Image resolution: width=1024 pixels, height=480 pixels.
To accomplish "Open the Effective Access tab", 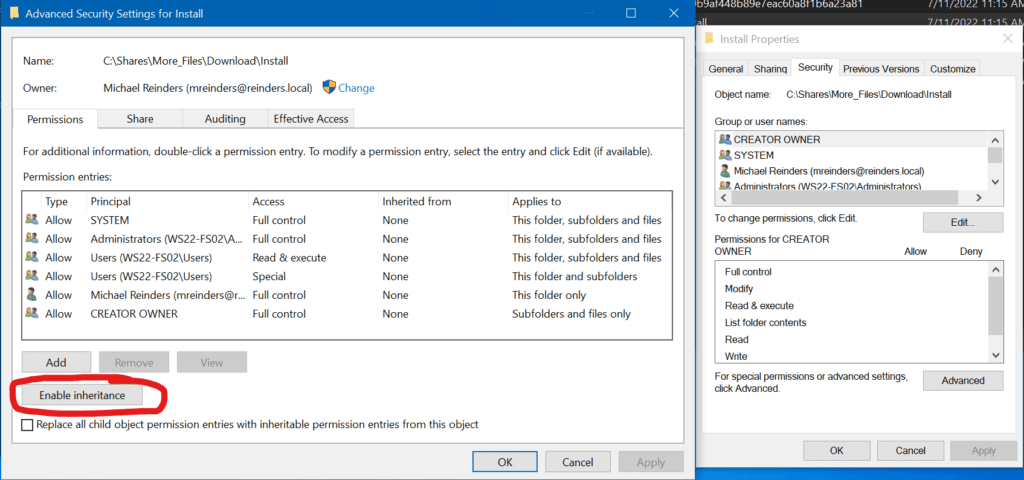I will pos(311,119).
